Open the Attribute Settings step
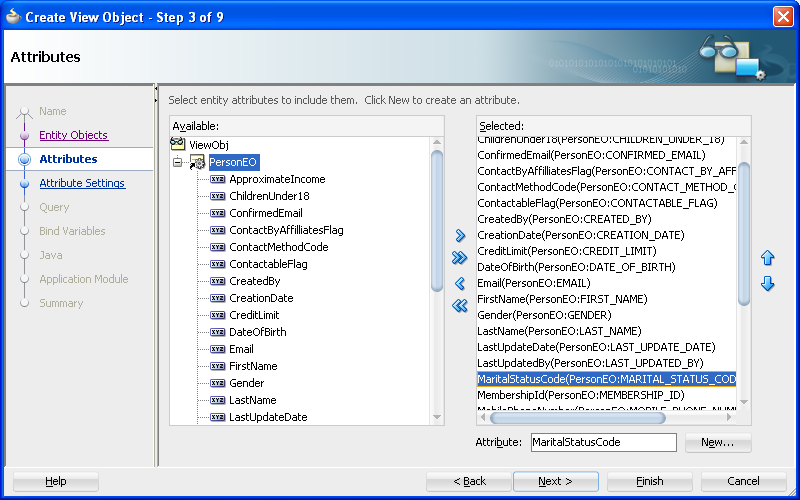This screenshot has width=800, height=500. pyautogui.click(x=82, y=183)
